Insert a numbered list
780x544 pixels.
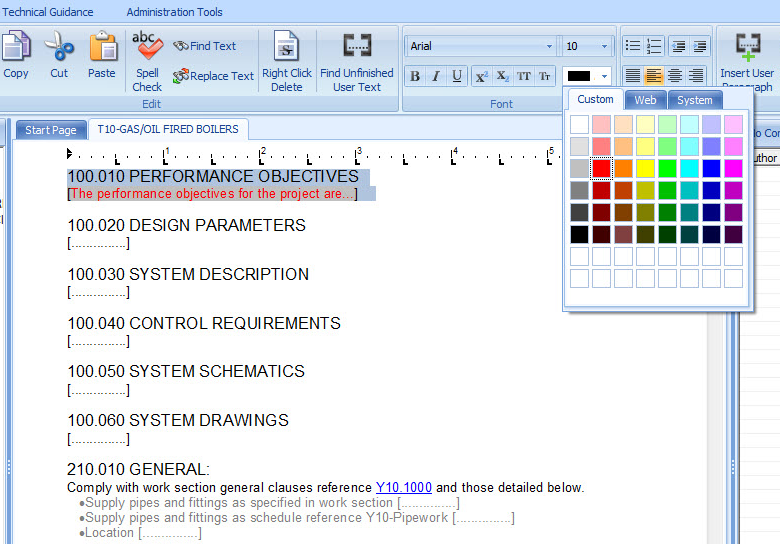[x=654, y=46]
